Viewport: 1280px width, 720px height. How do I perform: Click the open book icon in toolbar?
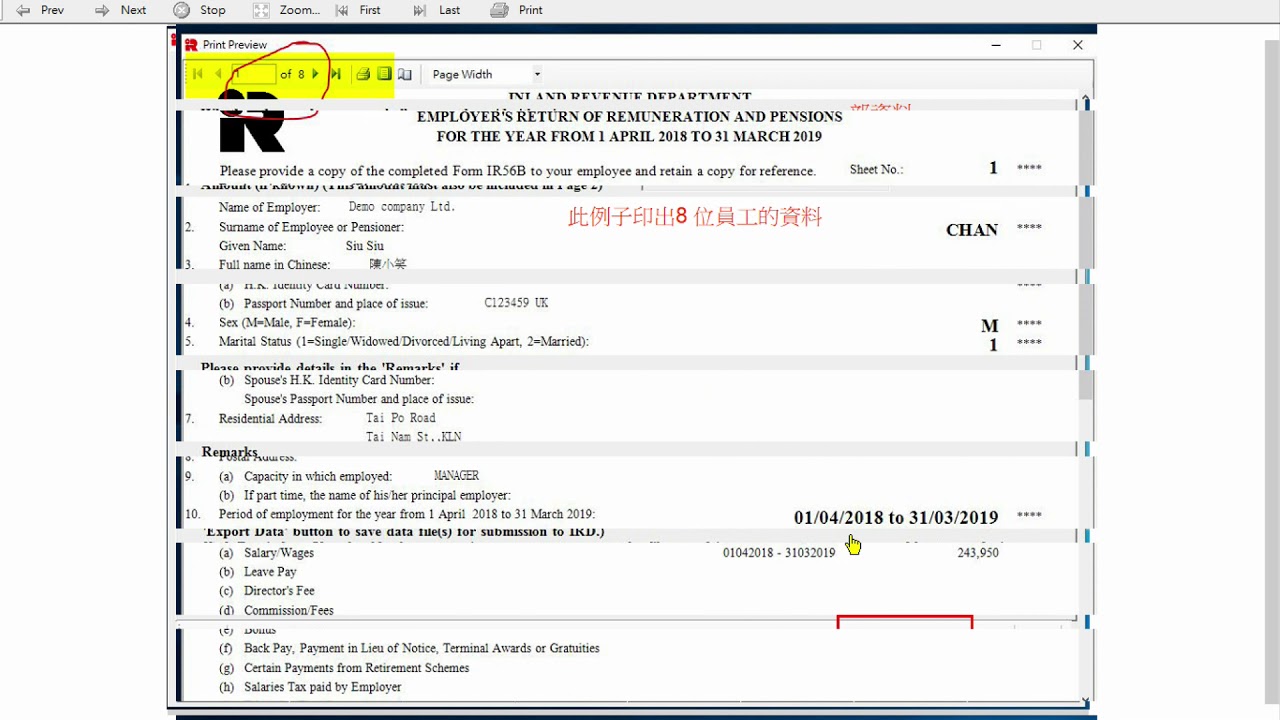pyautogui.click(x=405, y=74)
